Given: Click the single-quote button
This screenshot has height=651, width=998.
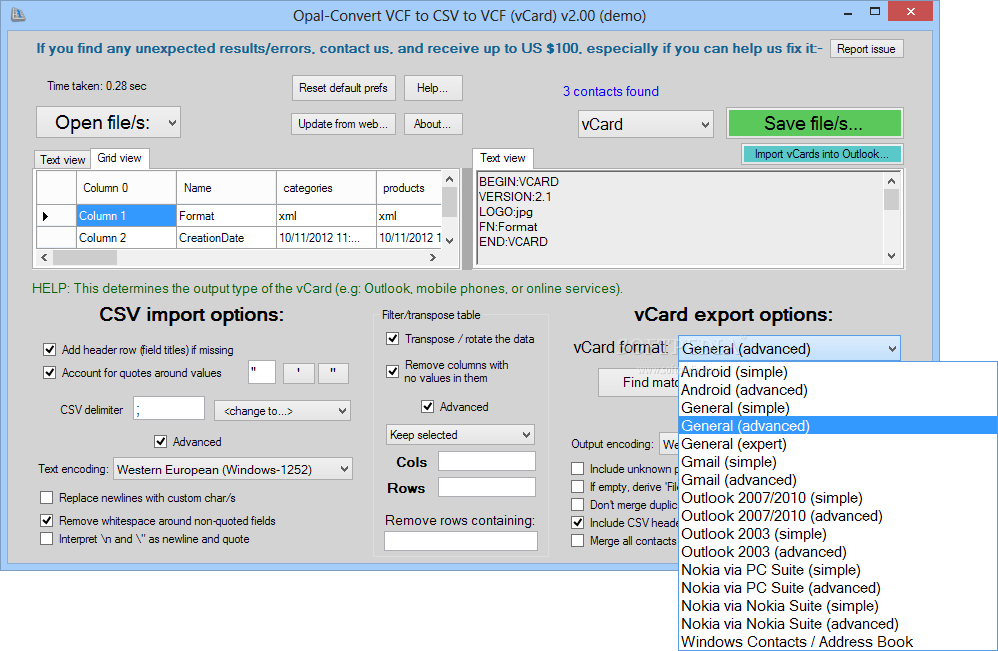Looking at the screenshot, I should [x=299, y=374].
